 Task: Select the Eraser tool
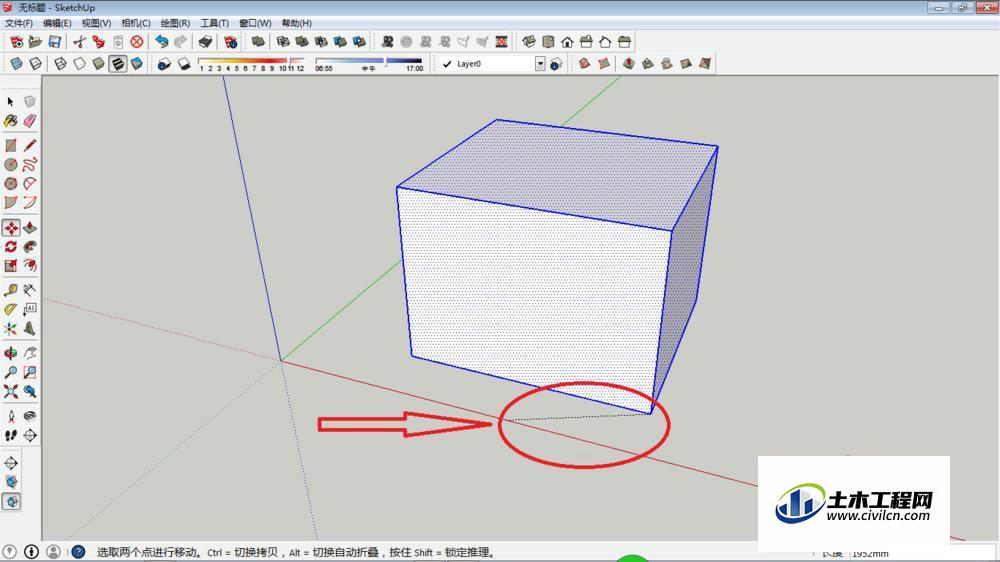pyautogui.click(x=29, y=121)
